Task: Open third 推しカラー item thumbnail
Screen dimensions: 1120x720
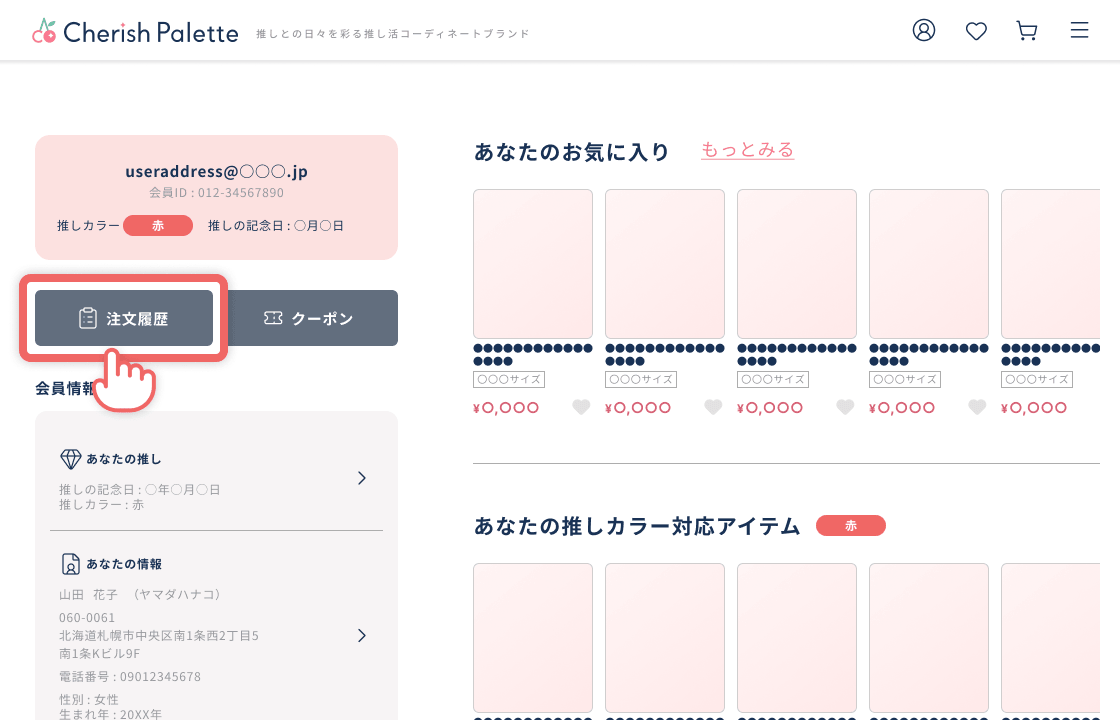Action: (x=797, y=638)
